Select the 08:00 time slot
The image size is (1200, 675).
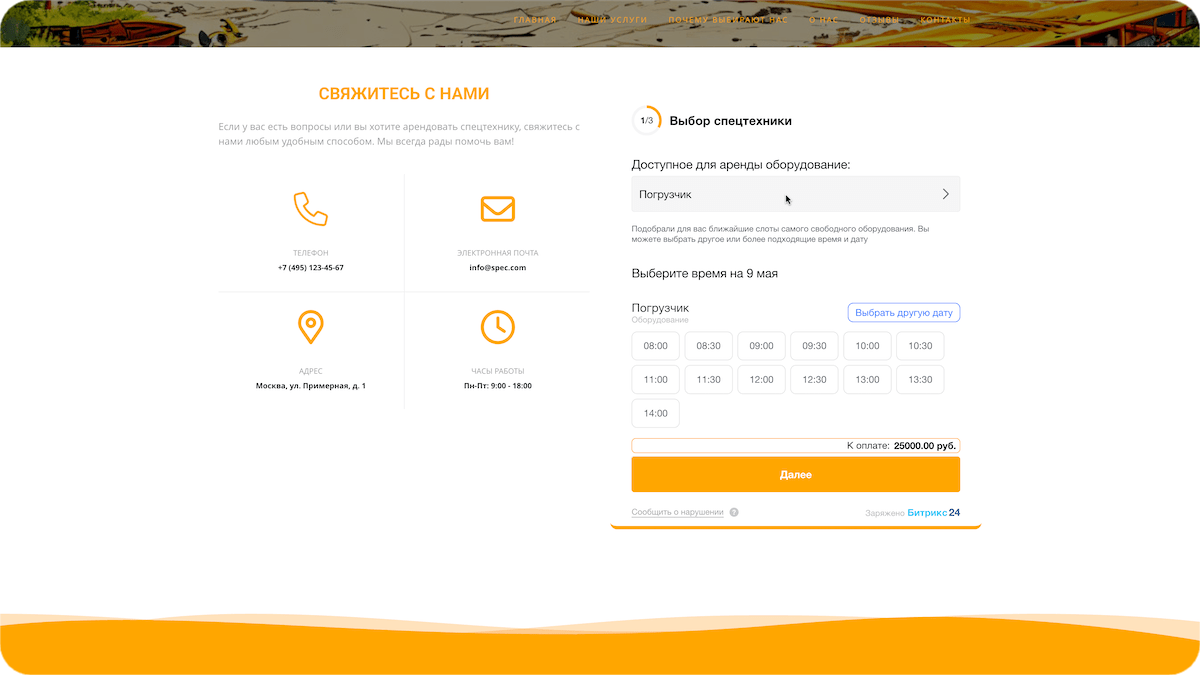655,346
